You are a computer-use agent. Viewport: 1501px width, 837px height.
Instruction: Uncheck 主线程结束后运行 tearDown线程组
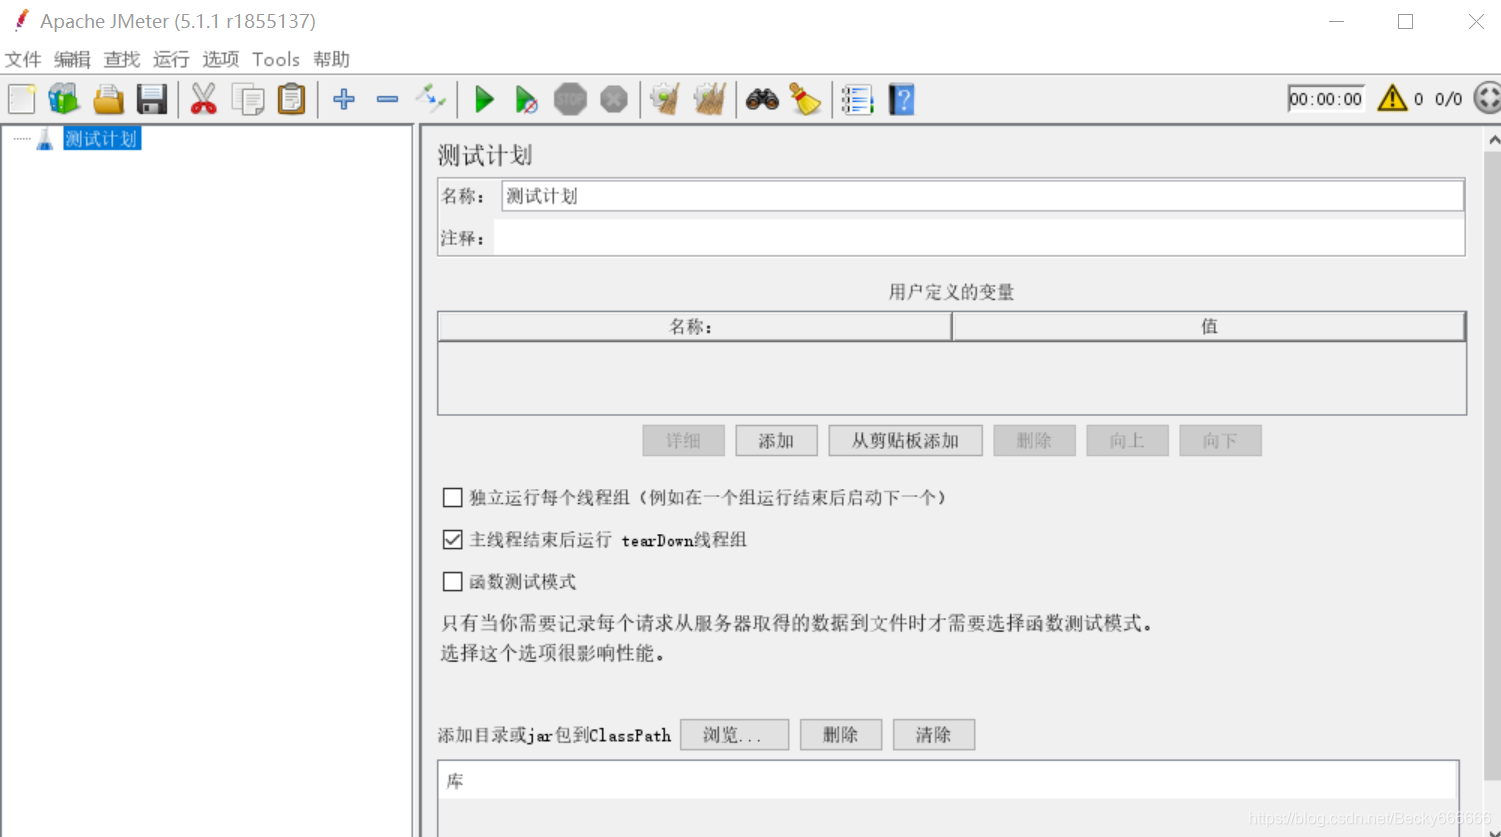[453, 539]
